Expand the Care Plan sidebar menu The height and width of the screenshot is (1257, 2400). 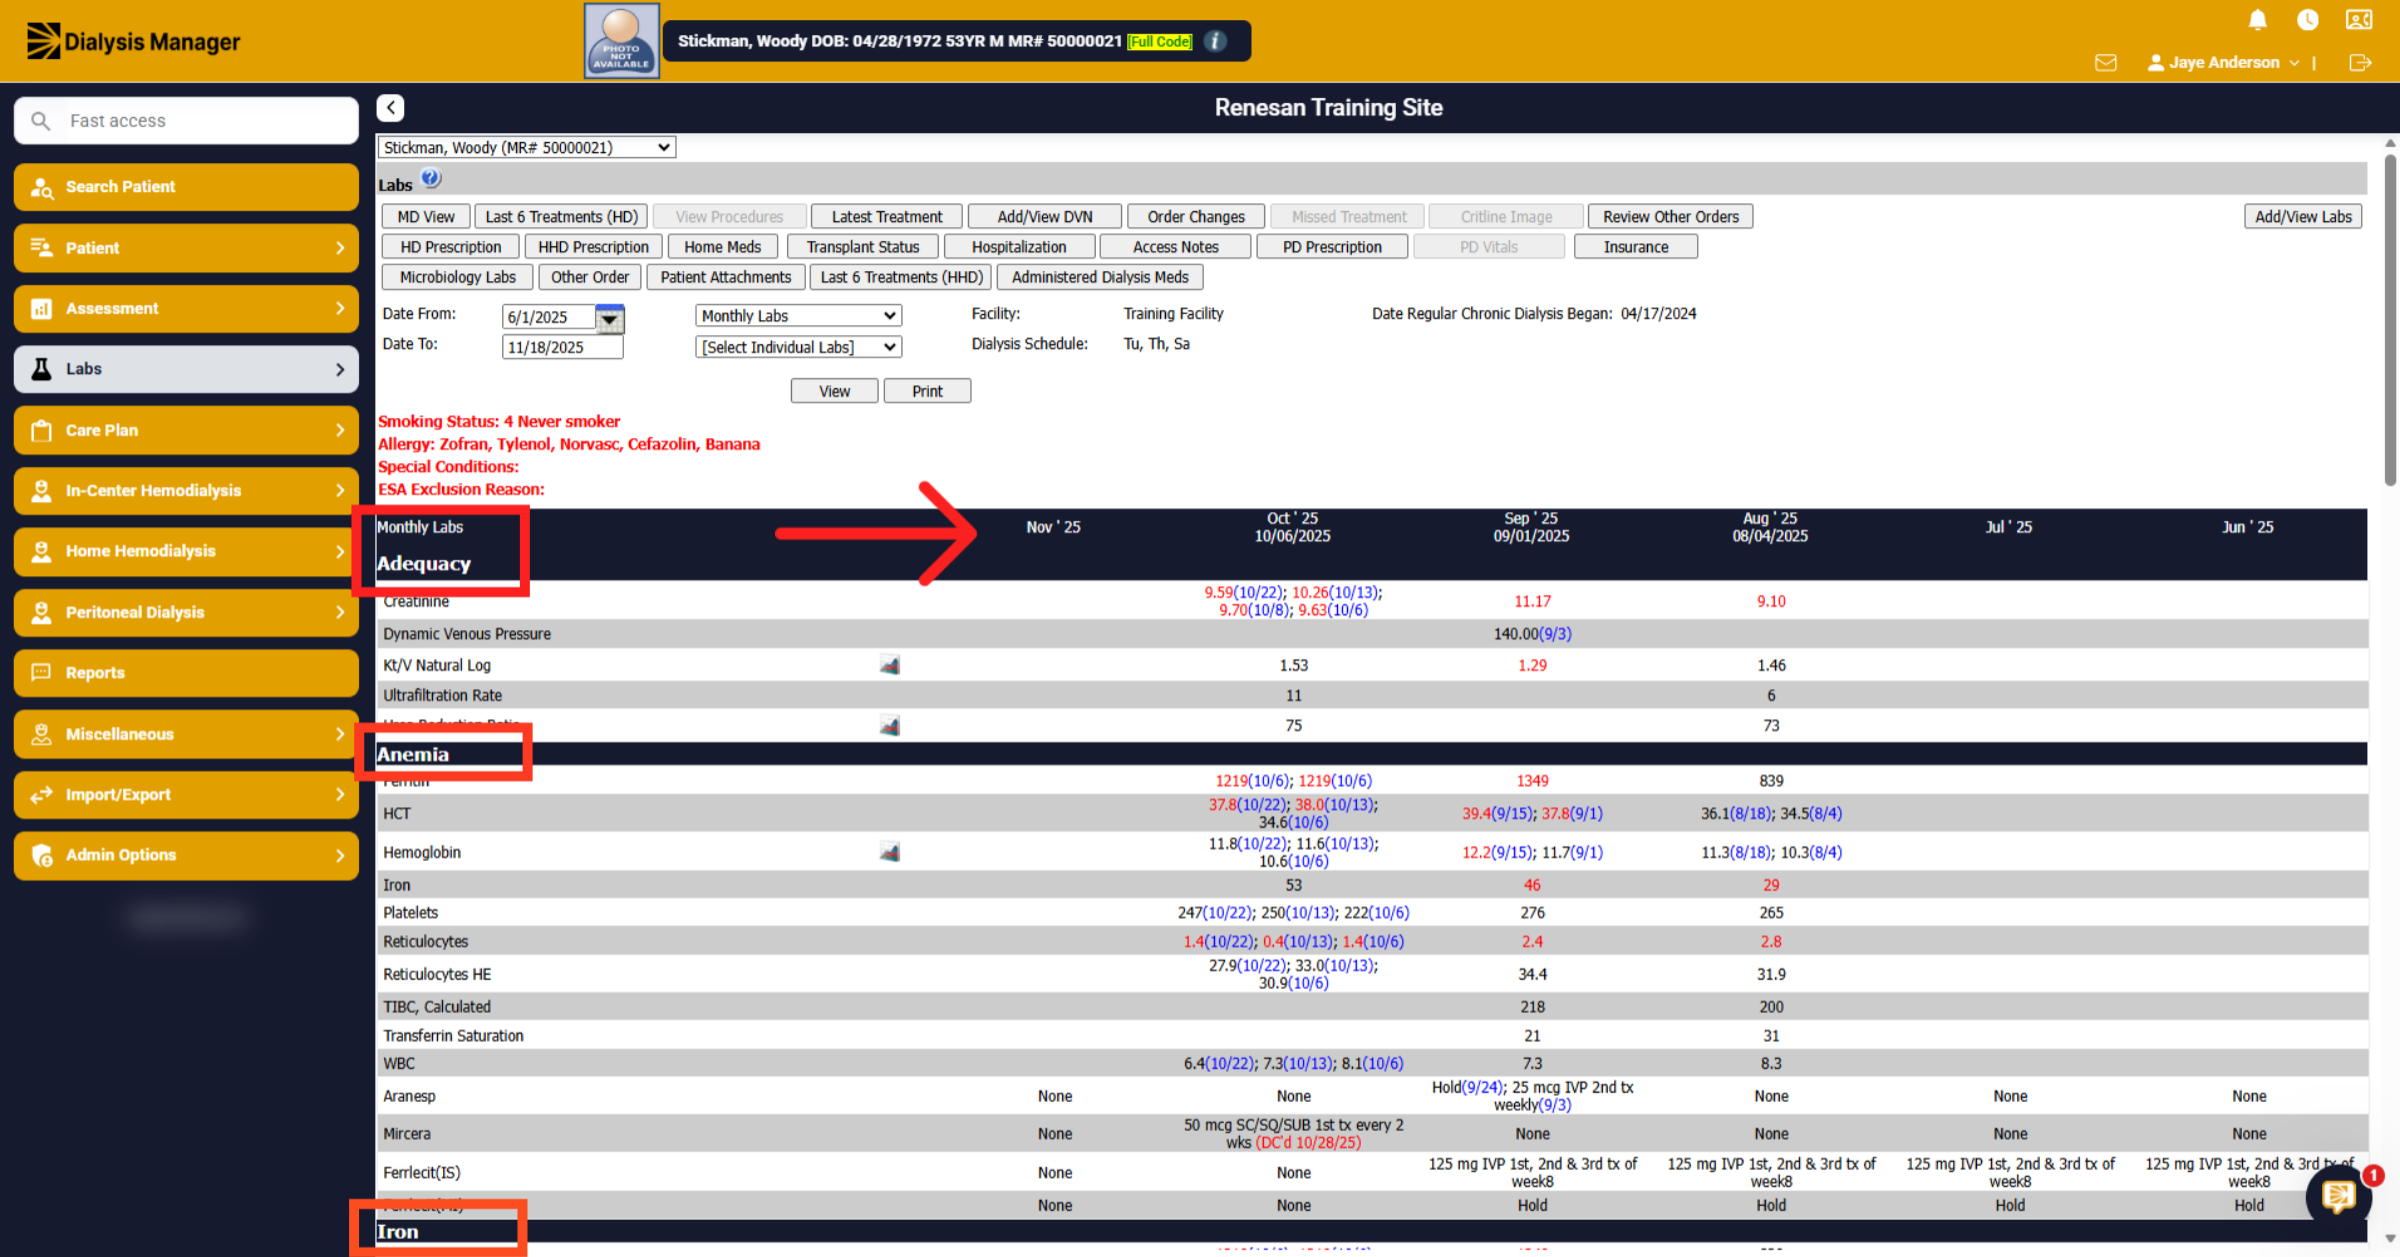(186, 430)
